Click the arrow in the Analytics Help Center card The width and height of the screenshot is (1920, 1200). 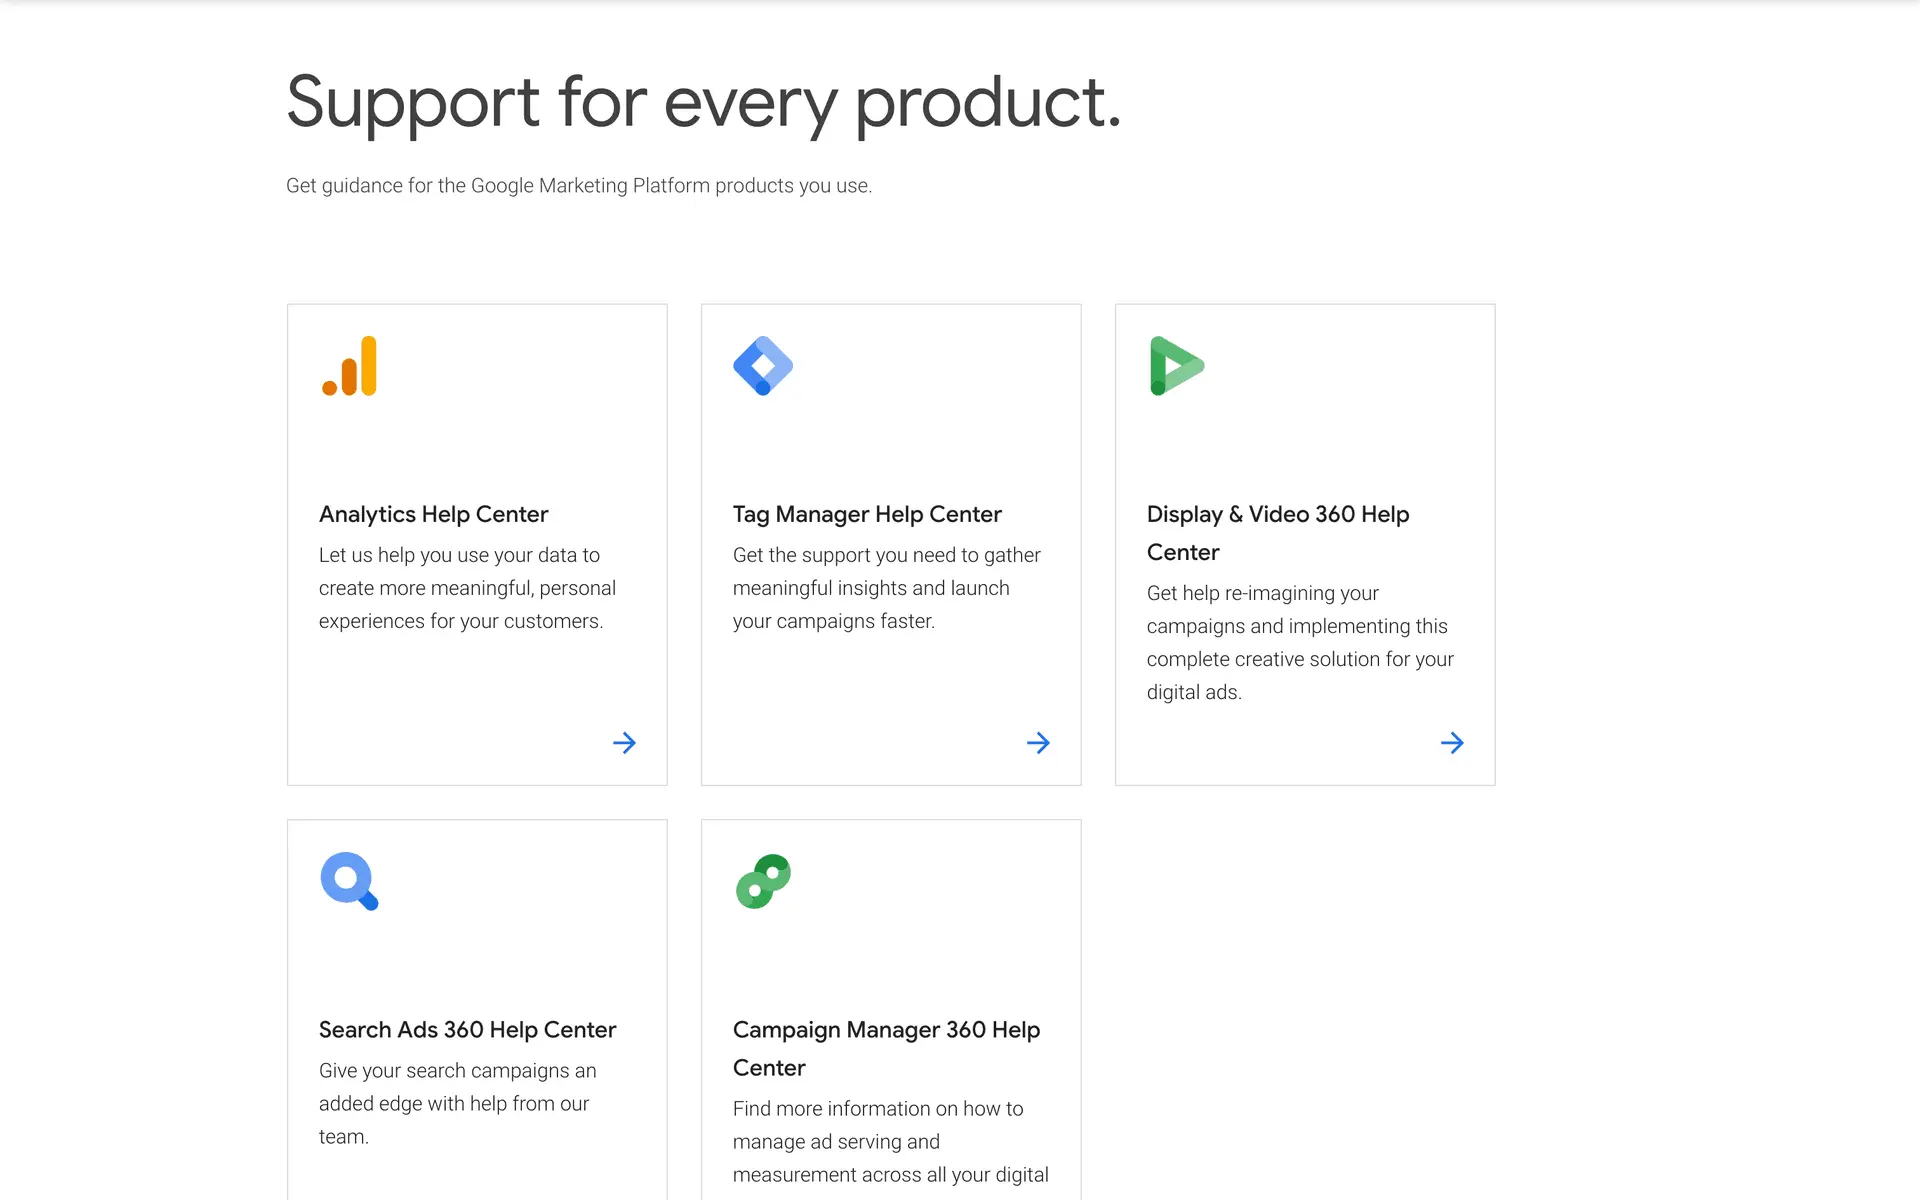[624, 743]
